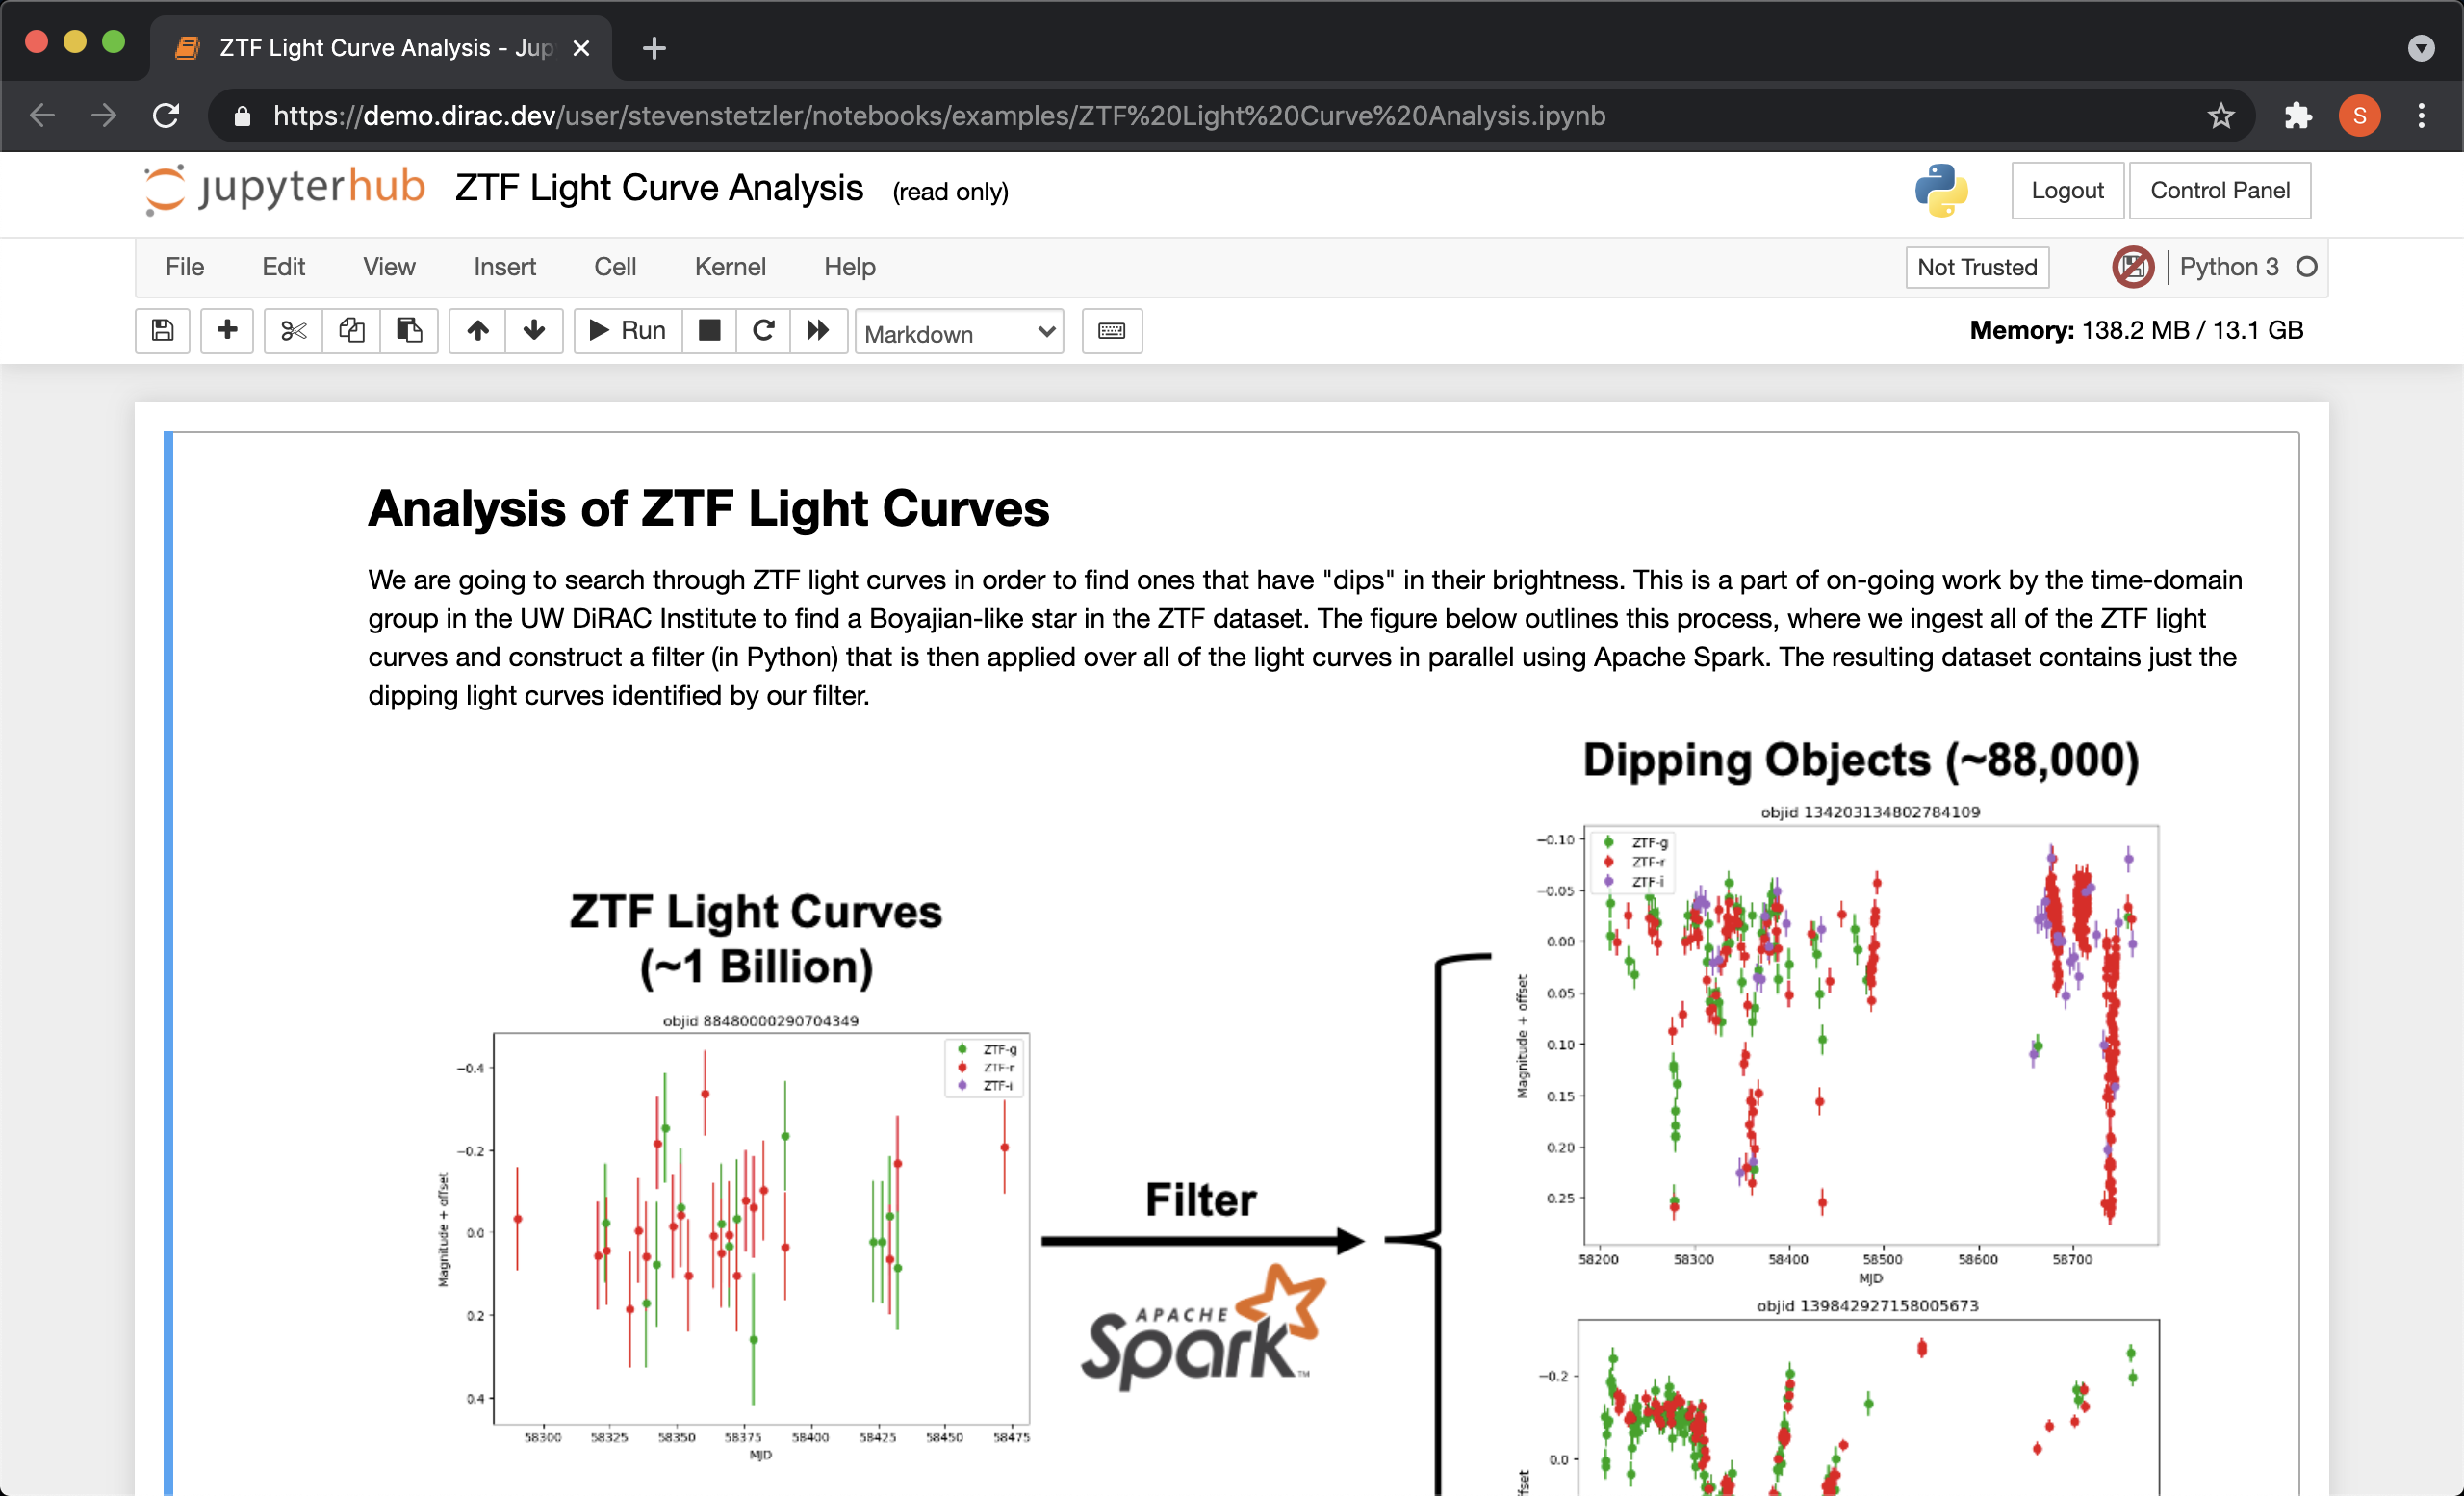Image resolution: width=2464 pixels, height=1496 pixels.
Task: Cut selected cells with scissors icon
Action: 293,330
